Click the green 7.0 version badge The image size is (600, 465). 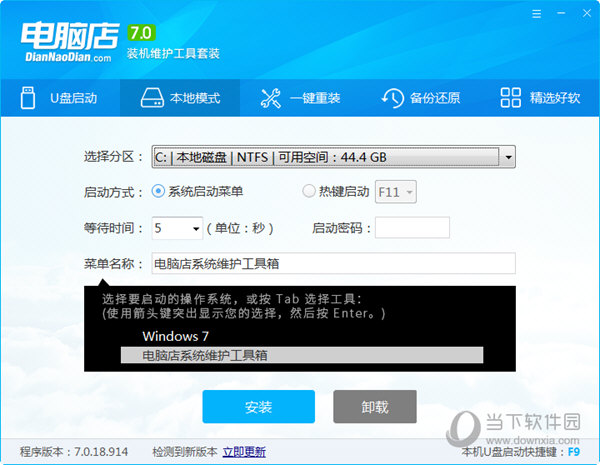tap(142, 33)
